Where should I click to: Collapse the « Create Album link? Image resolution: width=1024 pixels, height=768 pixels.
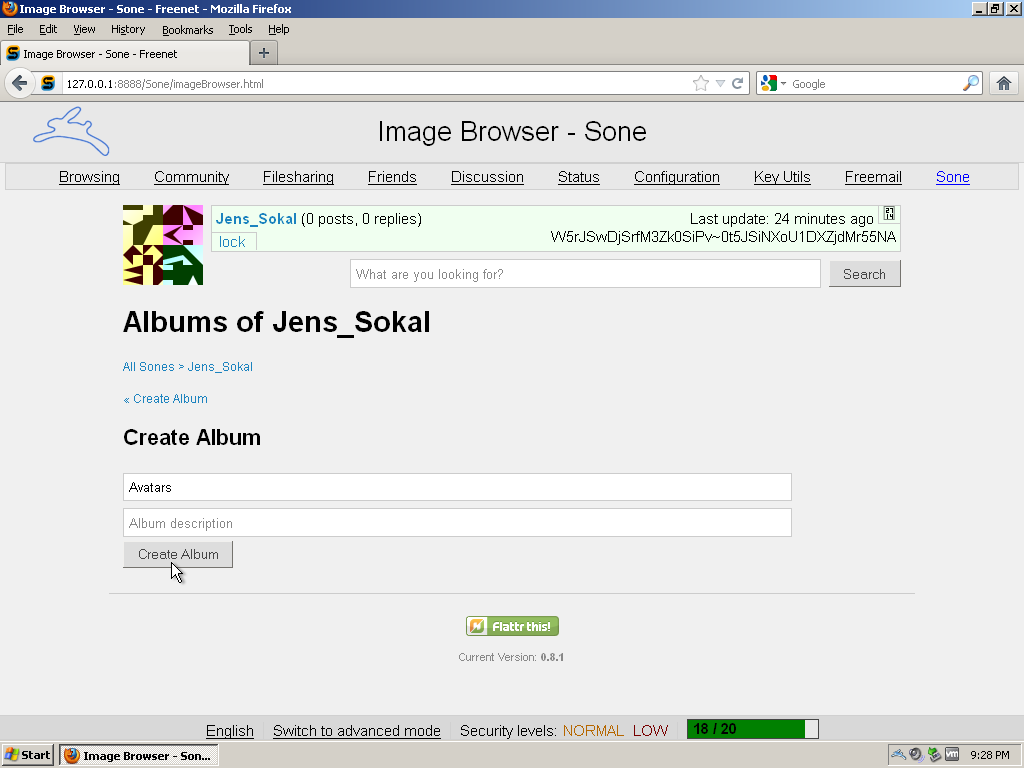click(166, 399)
